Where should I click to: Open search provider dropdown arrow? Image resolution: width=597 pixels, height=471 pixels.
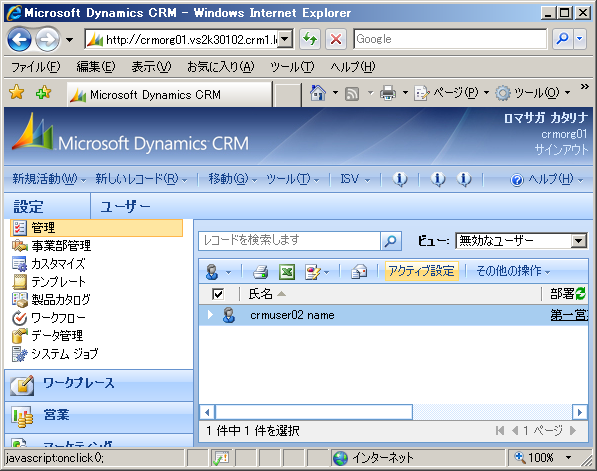pyautogui.click(x=580, y=39)
